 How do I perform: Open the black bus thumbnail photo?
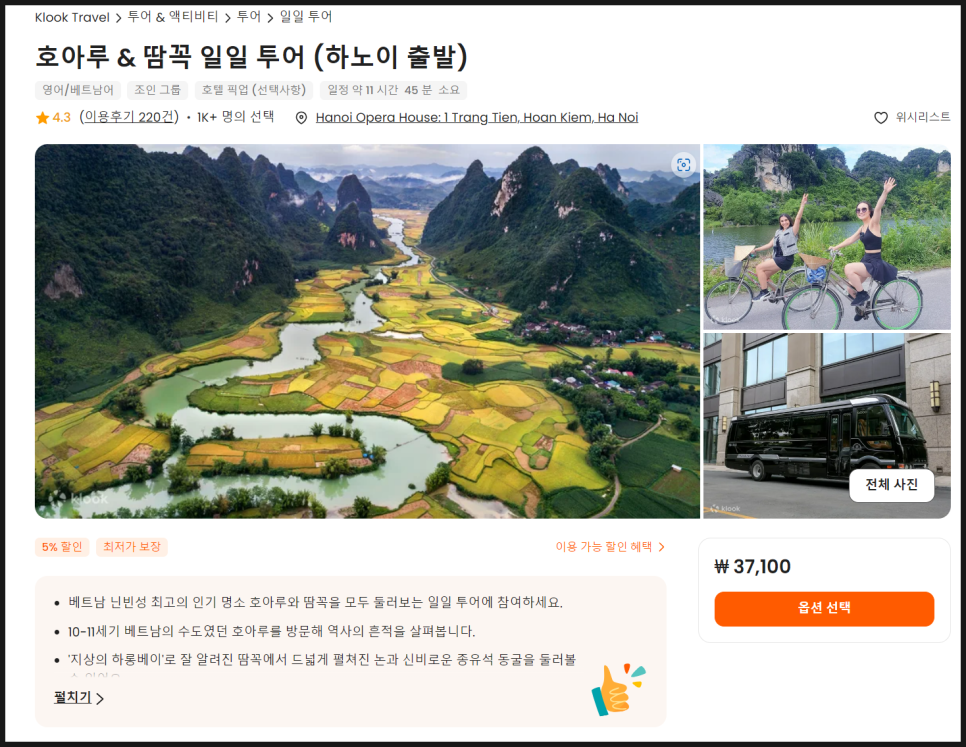(x=827, y=426)
